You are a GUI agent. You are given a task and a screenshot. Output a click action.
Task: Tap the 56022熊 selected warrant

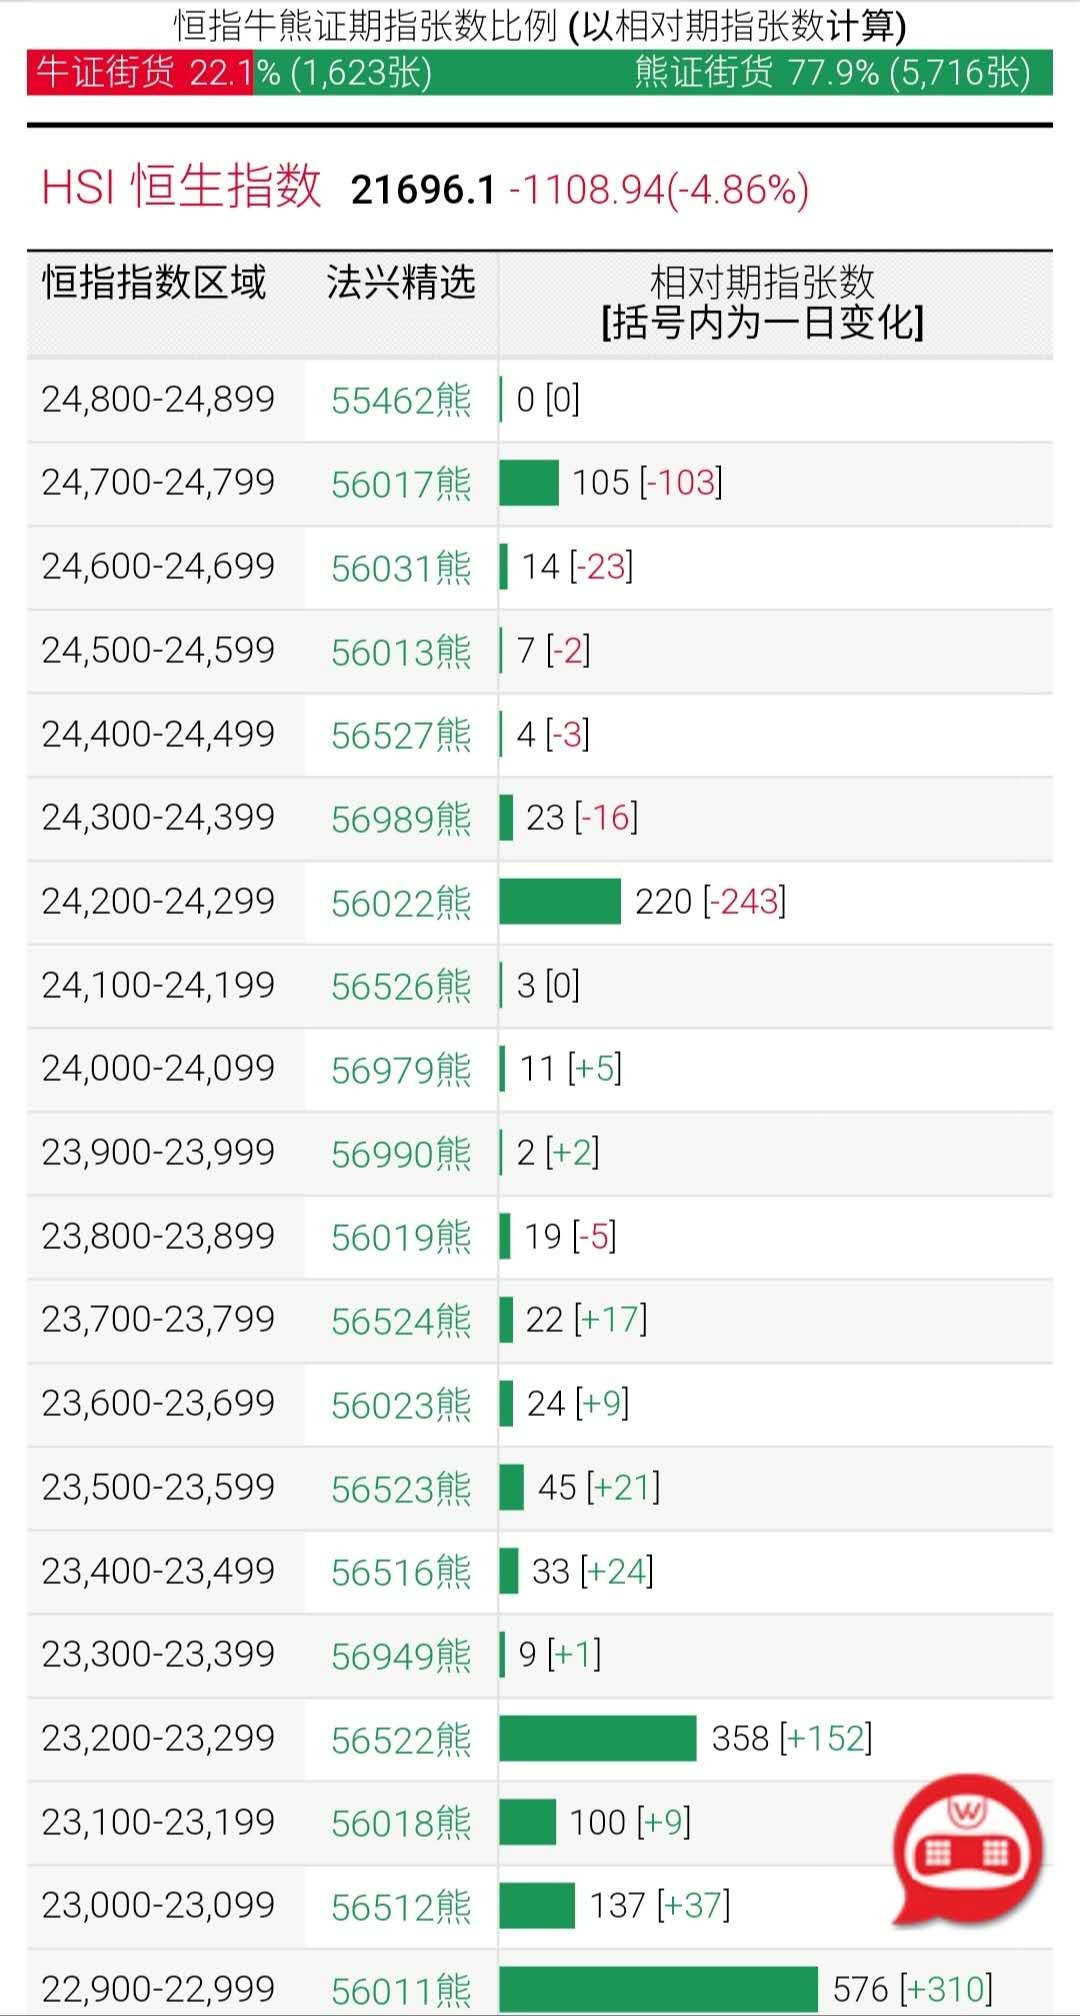tap(401, 903)
